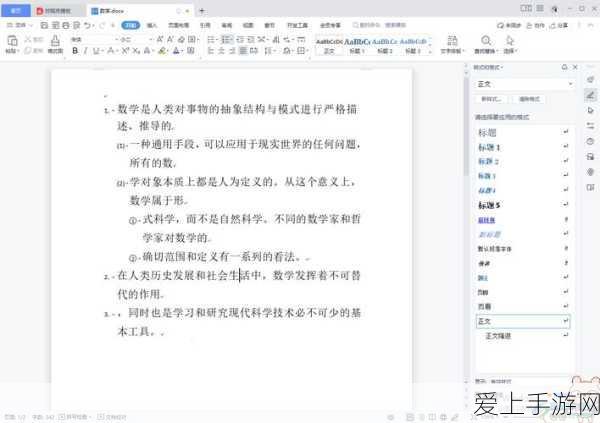Click the Save icon in quick access toolbar
Viewport: 600px width, 423px height.
[x=44, y=25]
